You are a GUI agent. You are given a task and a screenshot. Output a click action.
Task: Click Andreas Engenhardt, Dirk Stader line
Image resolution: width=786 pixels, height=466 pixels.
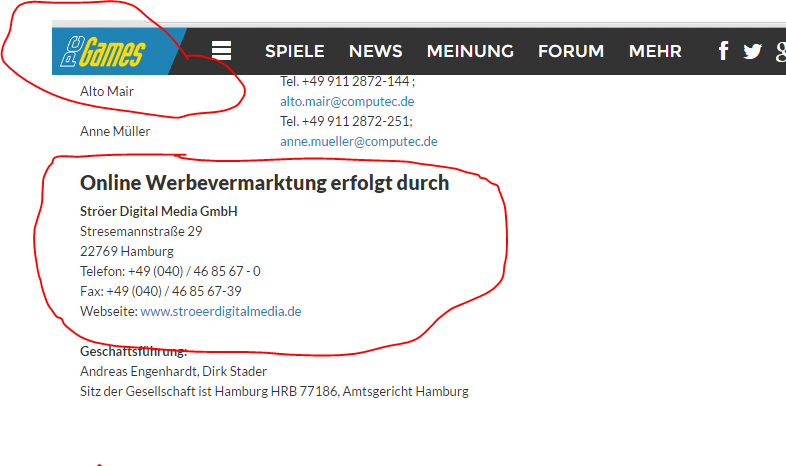click(x=173, y=371)
